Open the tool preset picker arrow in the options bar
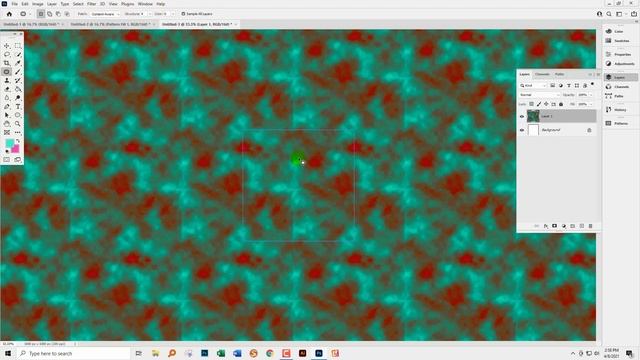 [x=30, y=14]
